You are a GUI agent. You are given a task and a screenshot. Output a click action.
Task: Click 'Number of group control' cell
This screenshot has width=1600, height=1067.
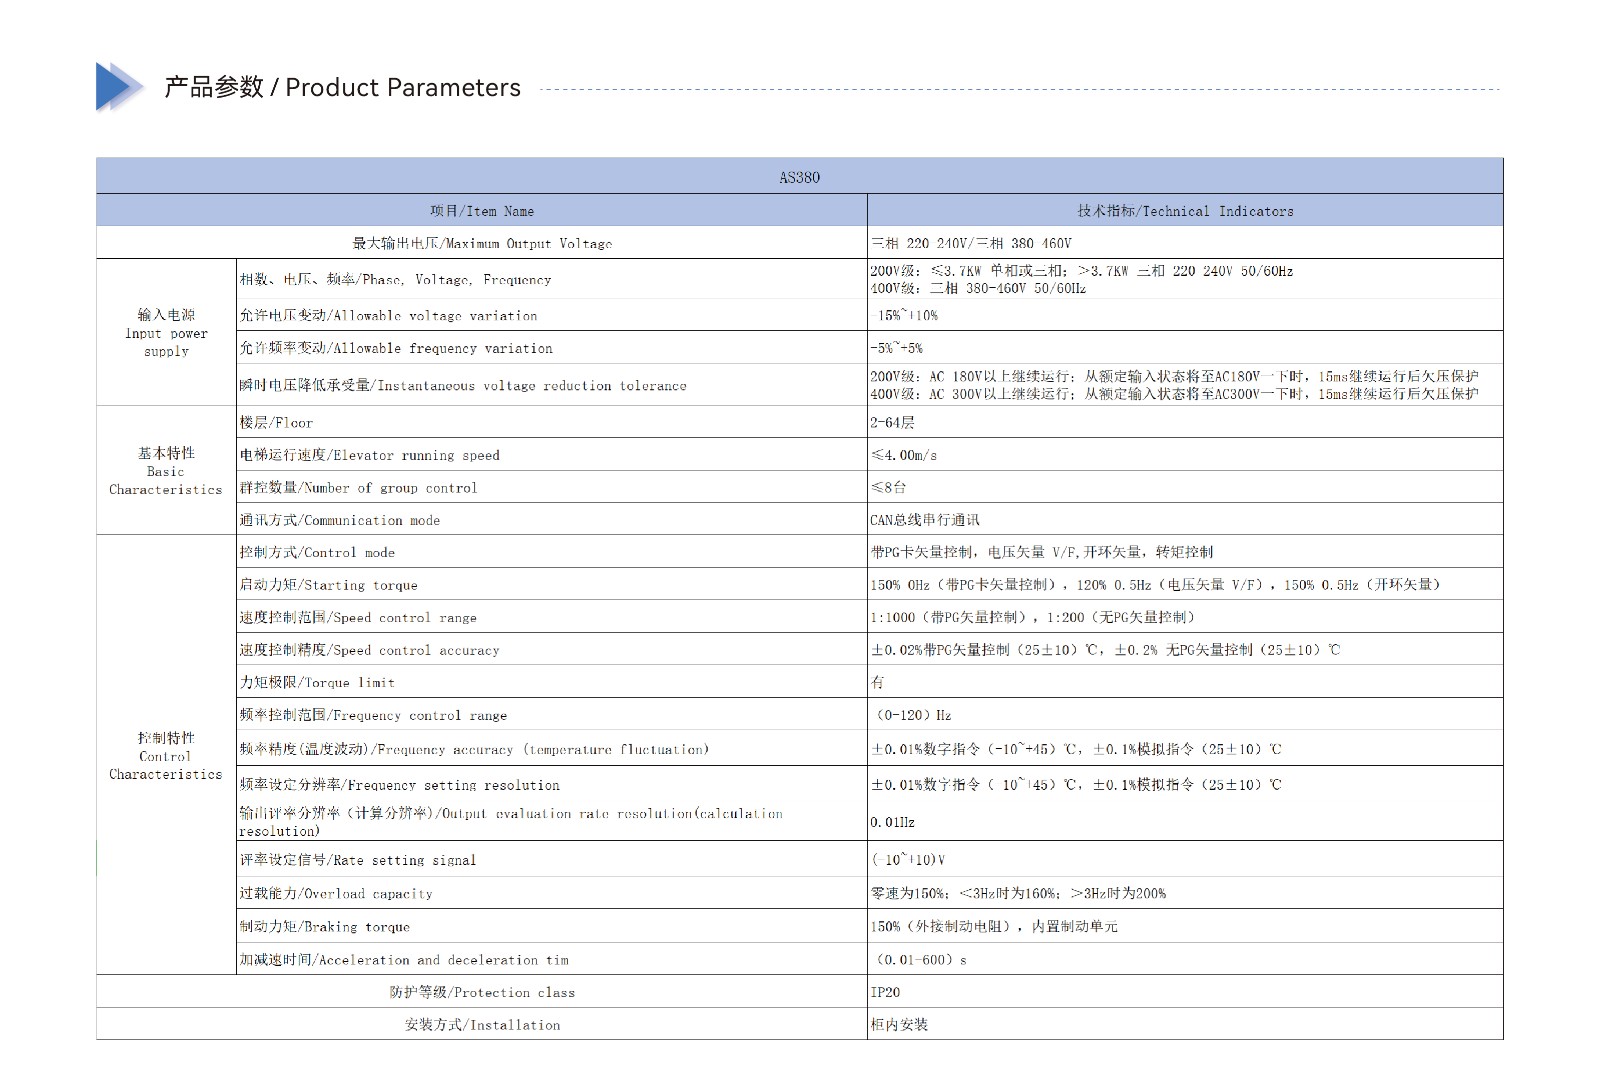pyautogui.click(x=552, y=487)
